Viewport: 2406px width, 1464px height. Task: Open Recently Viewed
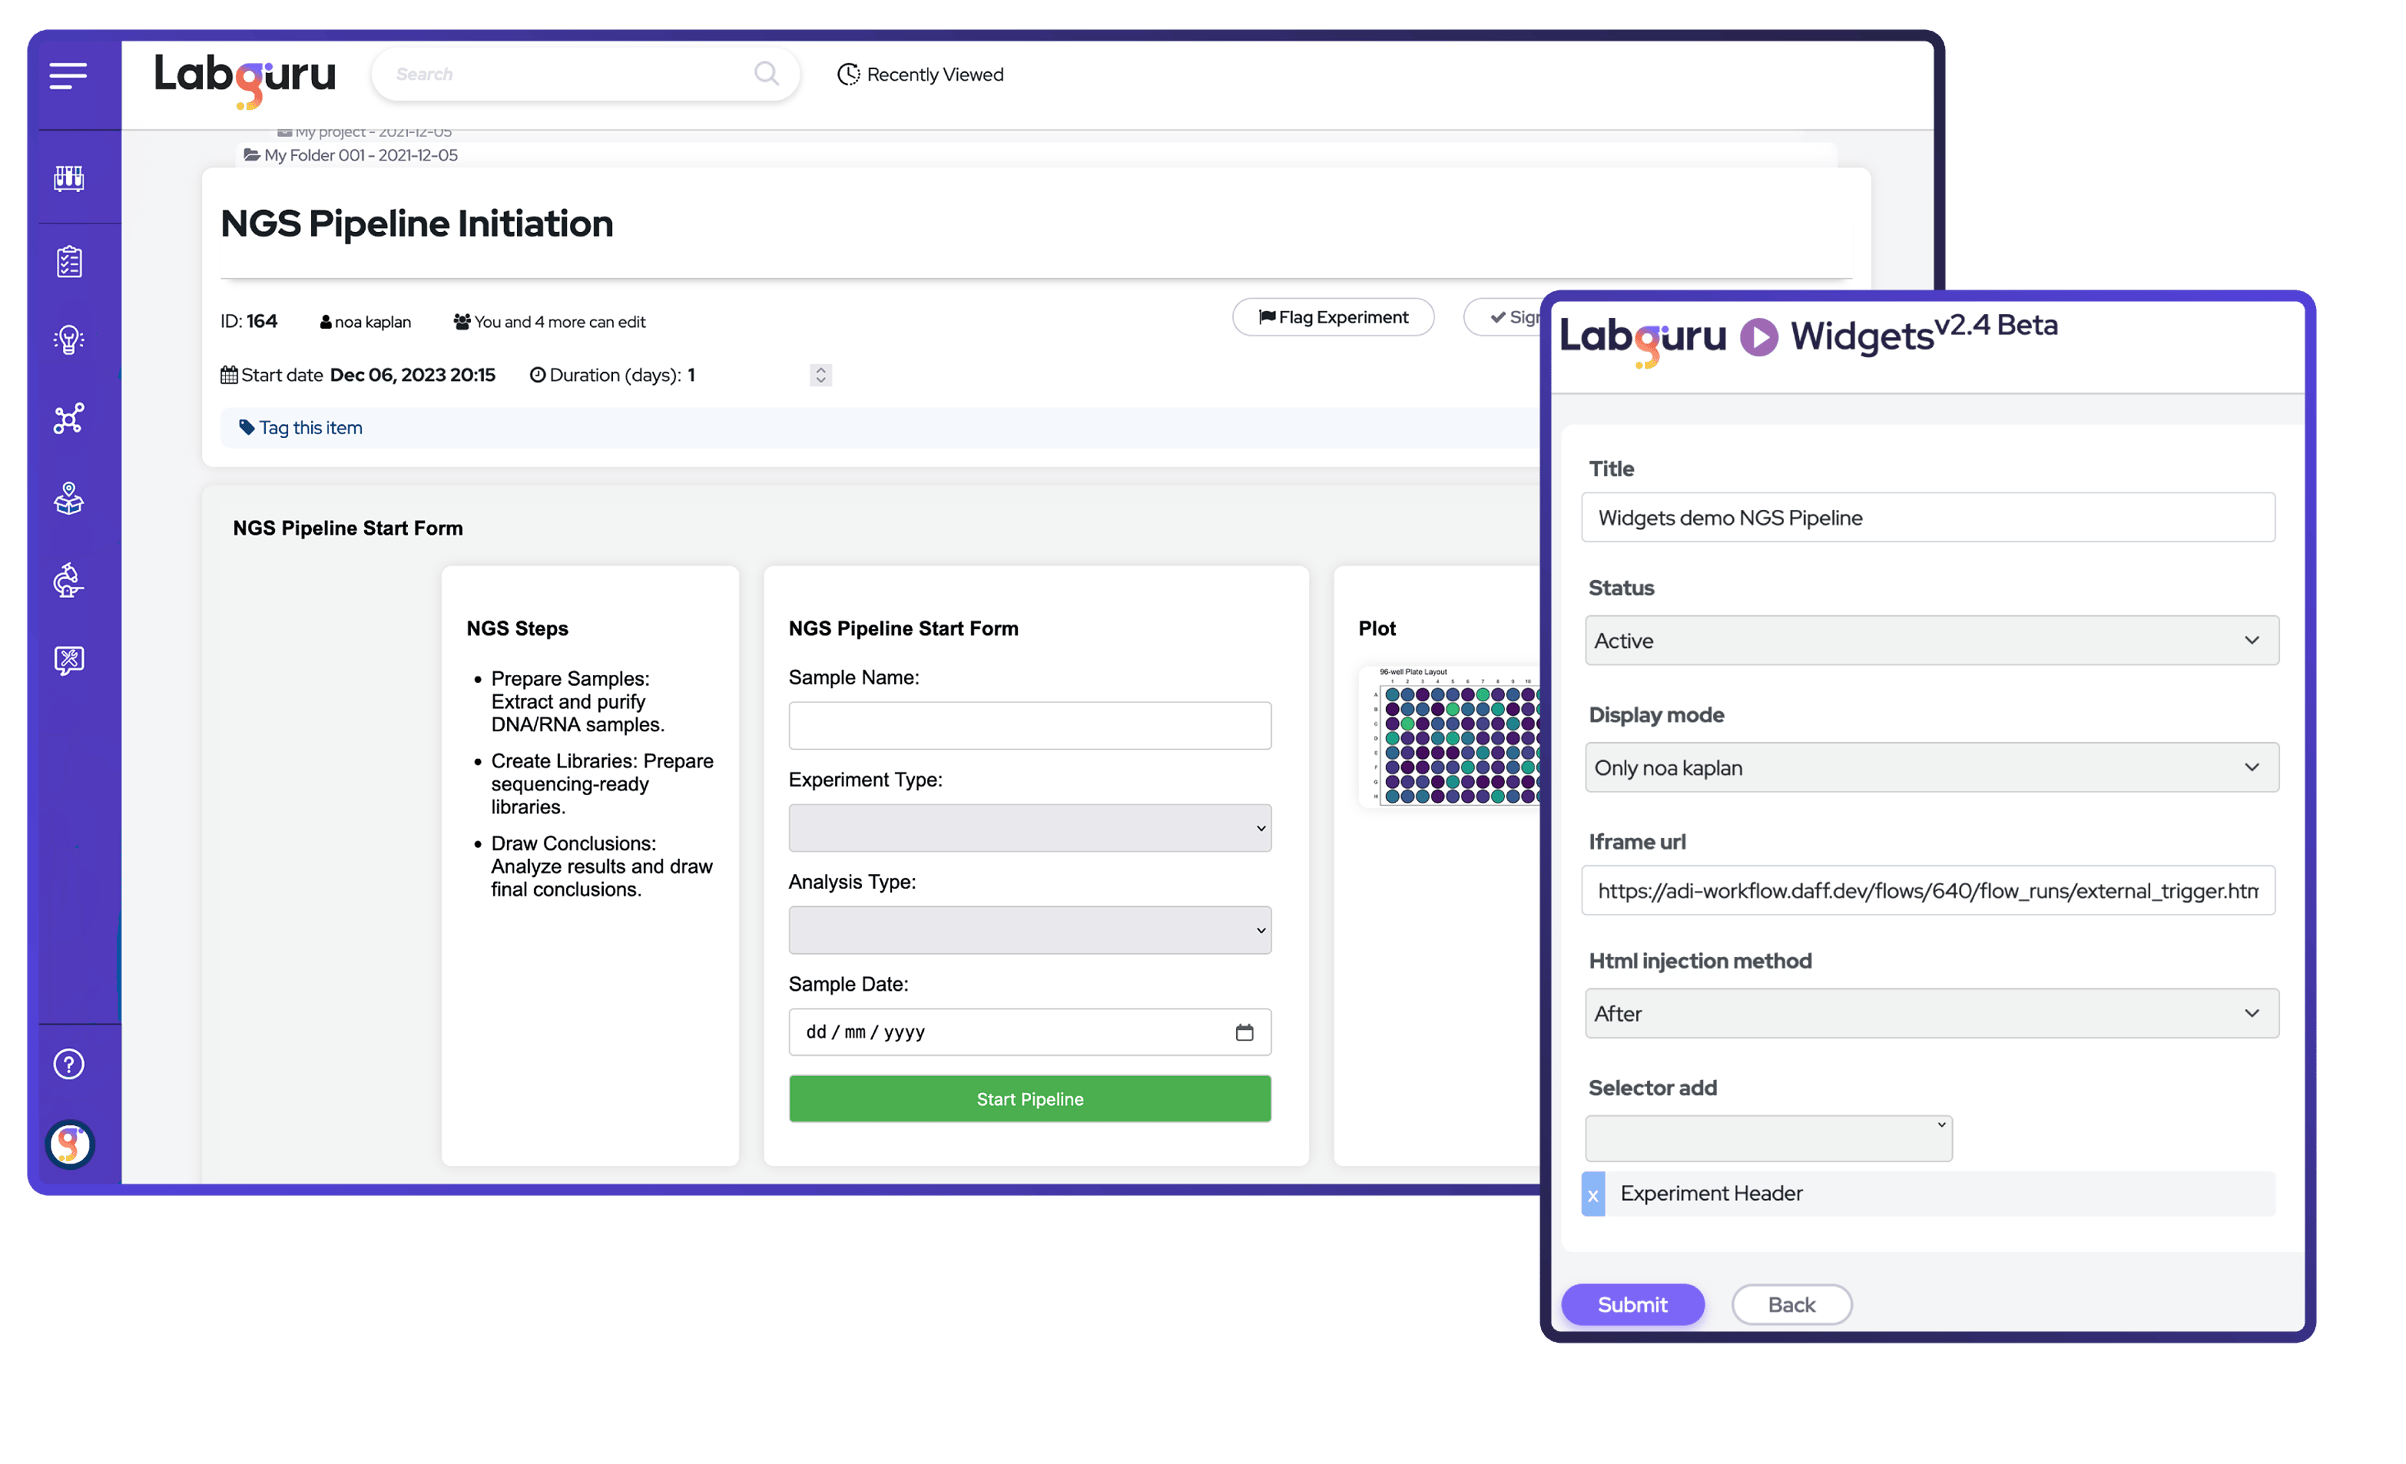[919, 74]
